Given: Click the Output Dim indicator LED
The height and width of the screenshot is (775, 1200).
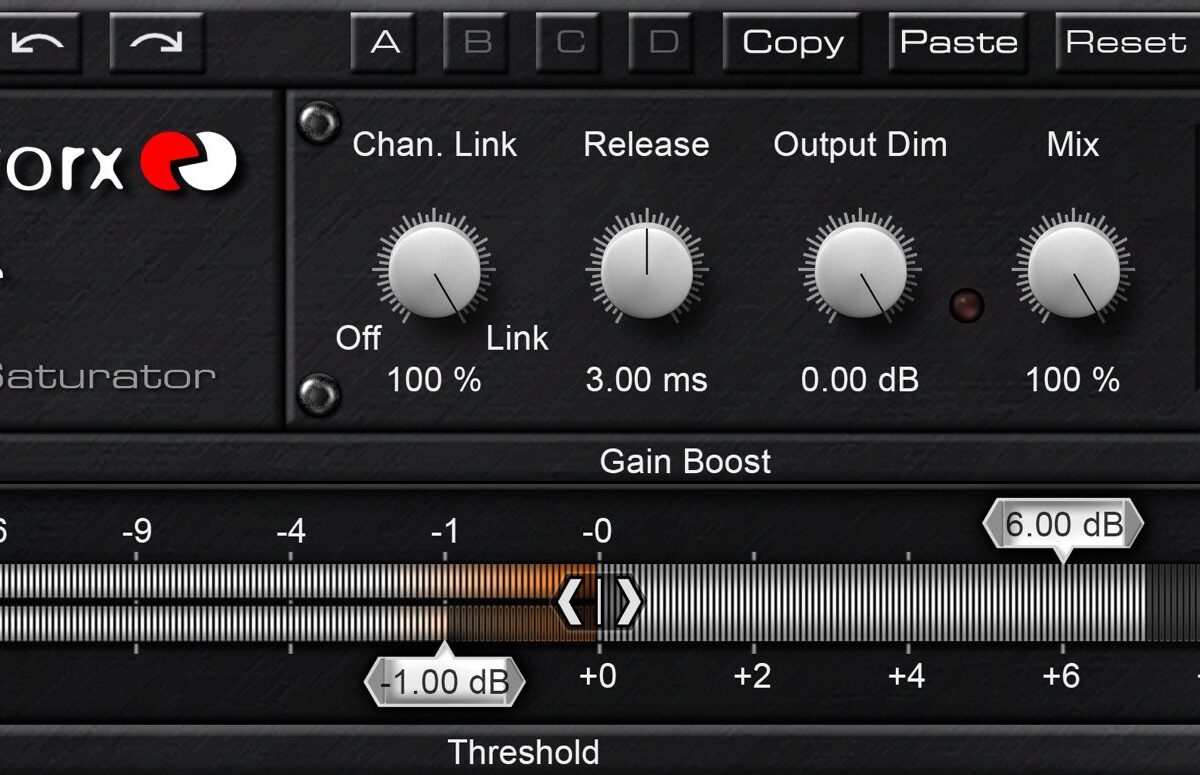Looking at the screenshot, I should pos(966,304).
